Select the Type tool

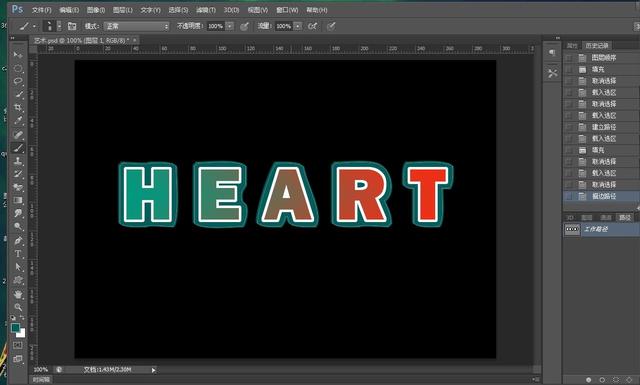click(x=18, y=254)
